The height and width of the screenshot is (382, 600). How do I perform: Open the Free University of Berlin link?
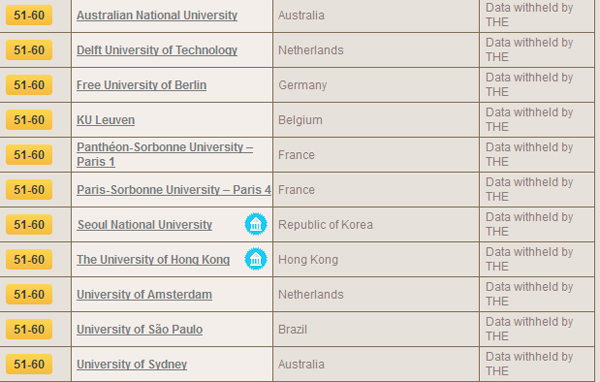142,85
